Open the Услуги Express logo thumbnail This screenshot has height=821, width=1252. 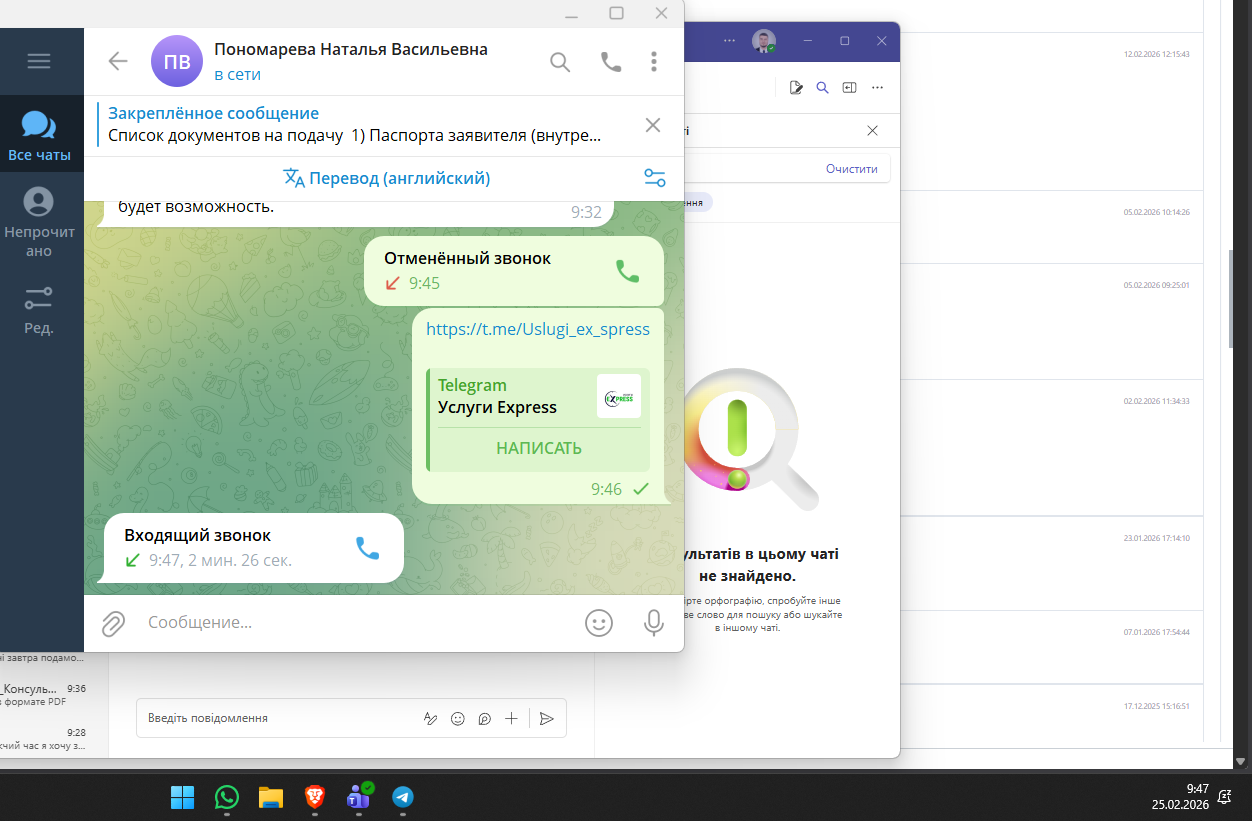[x=619, y=396]
